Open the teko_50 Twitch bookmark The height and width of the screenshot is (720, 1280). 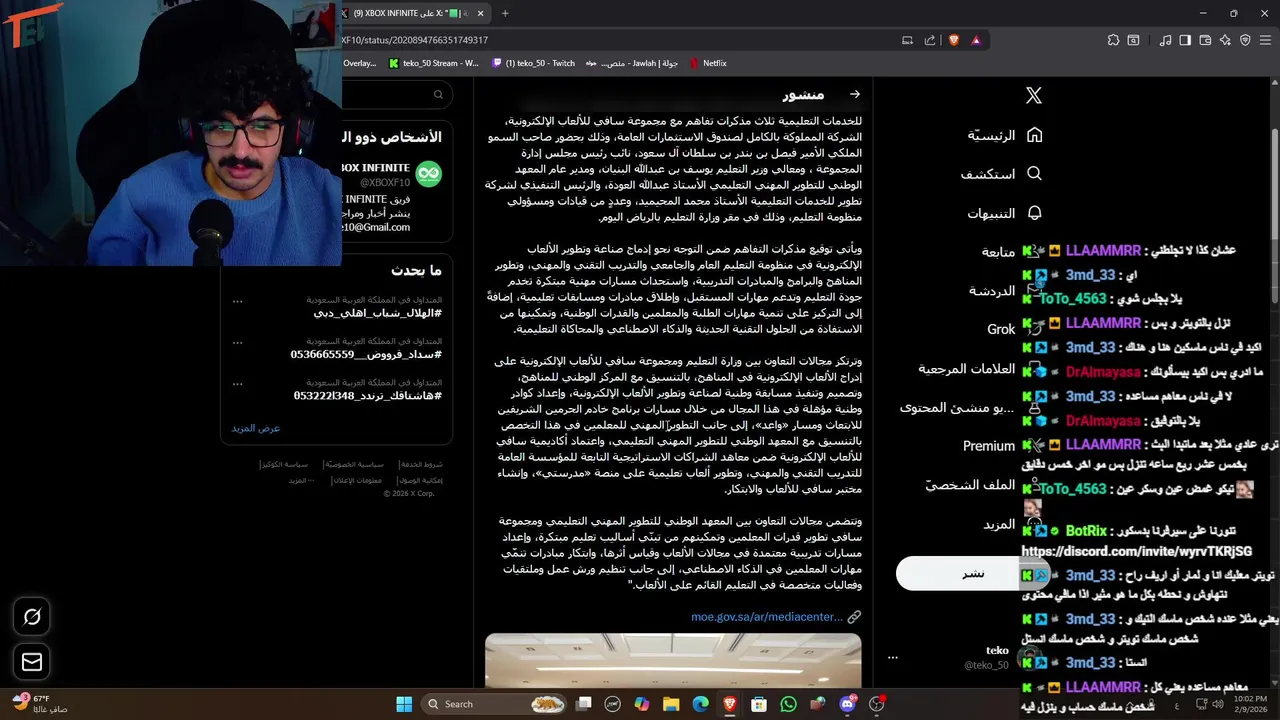click(x=534, y=63)
